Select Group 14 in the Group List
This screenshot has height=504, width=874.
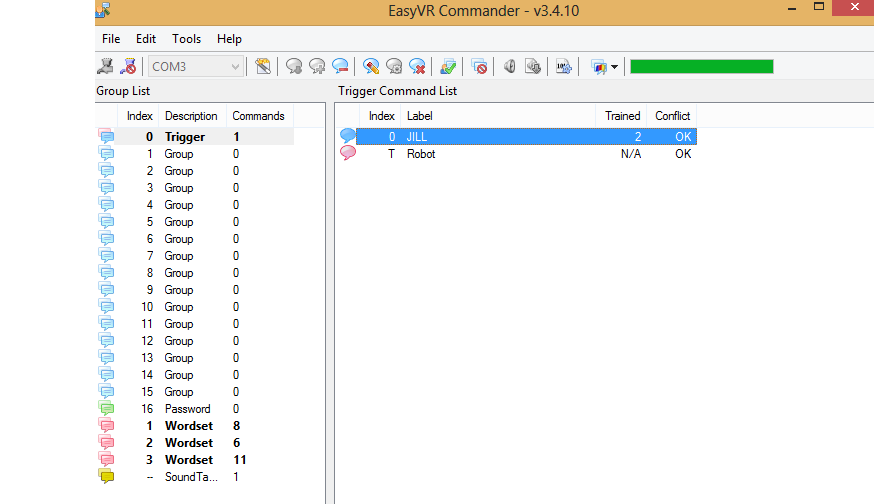pyautogui.click(x=195, y=375)
